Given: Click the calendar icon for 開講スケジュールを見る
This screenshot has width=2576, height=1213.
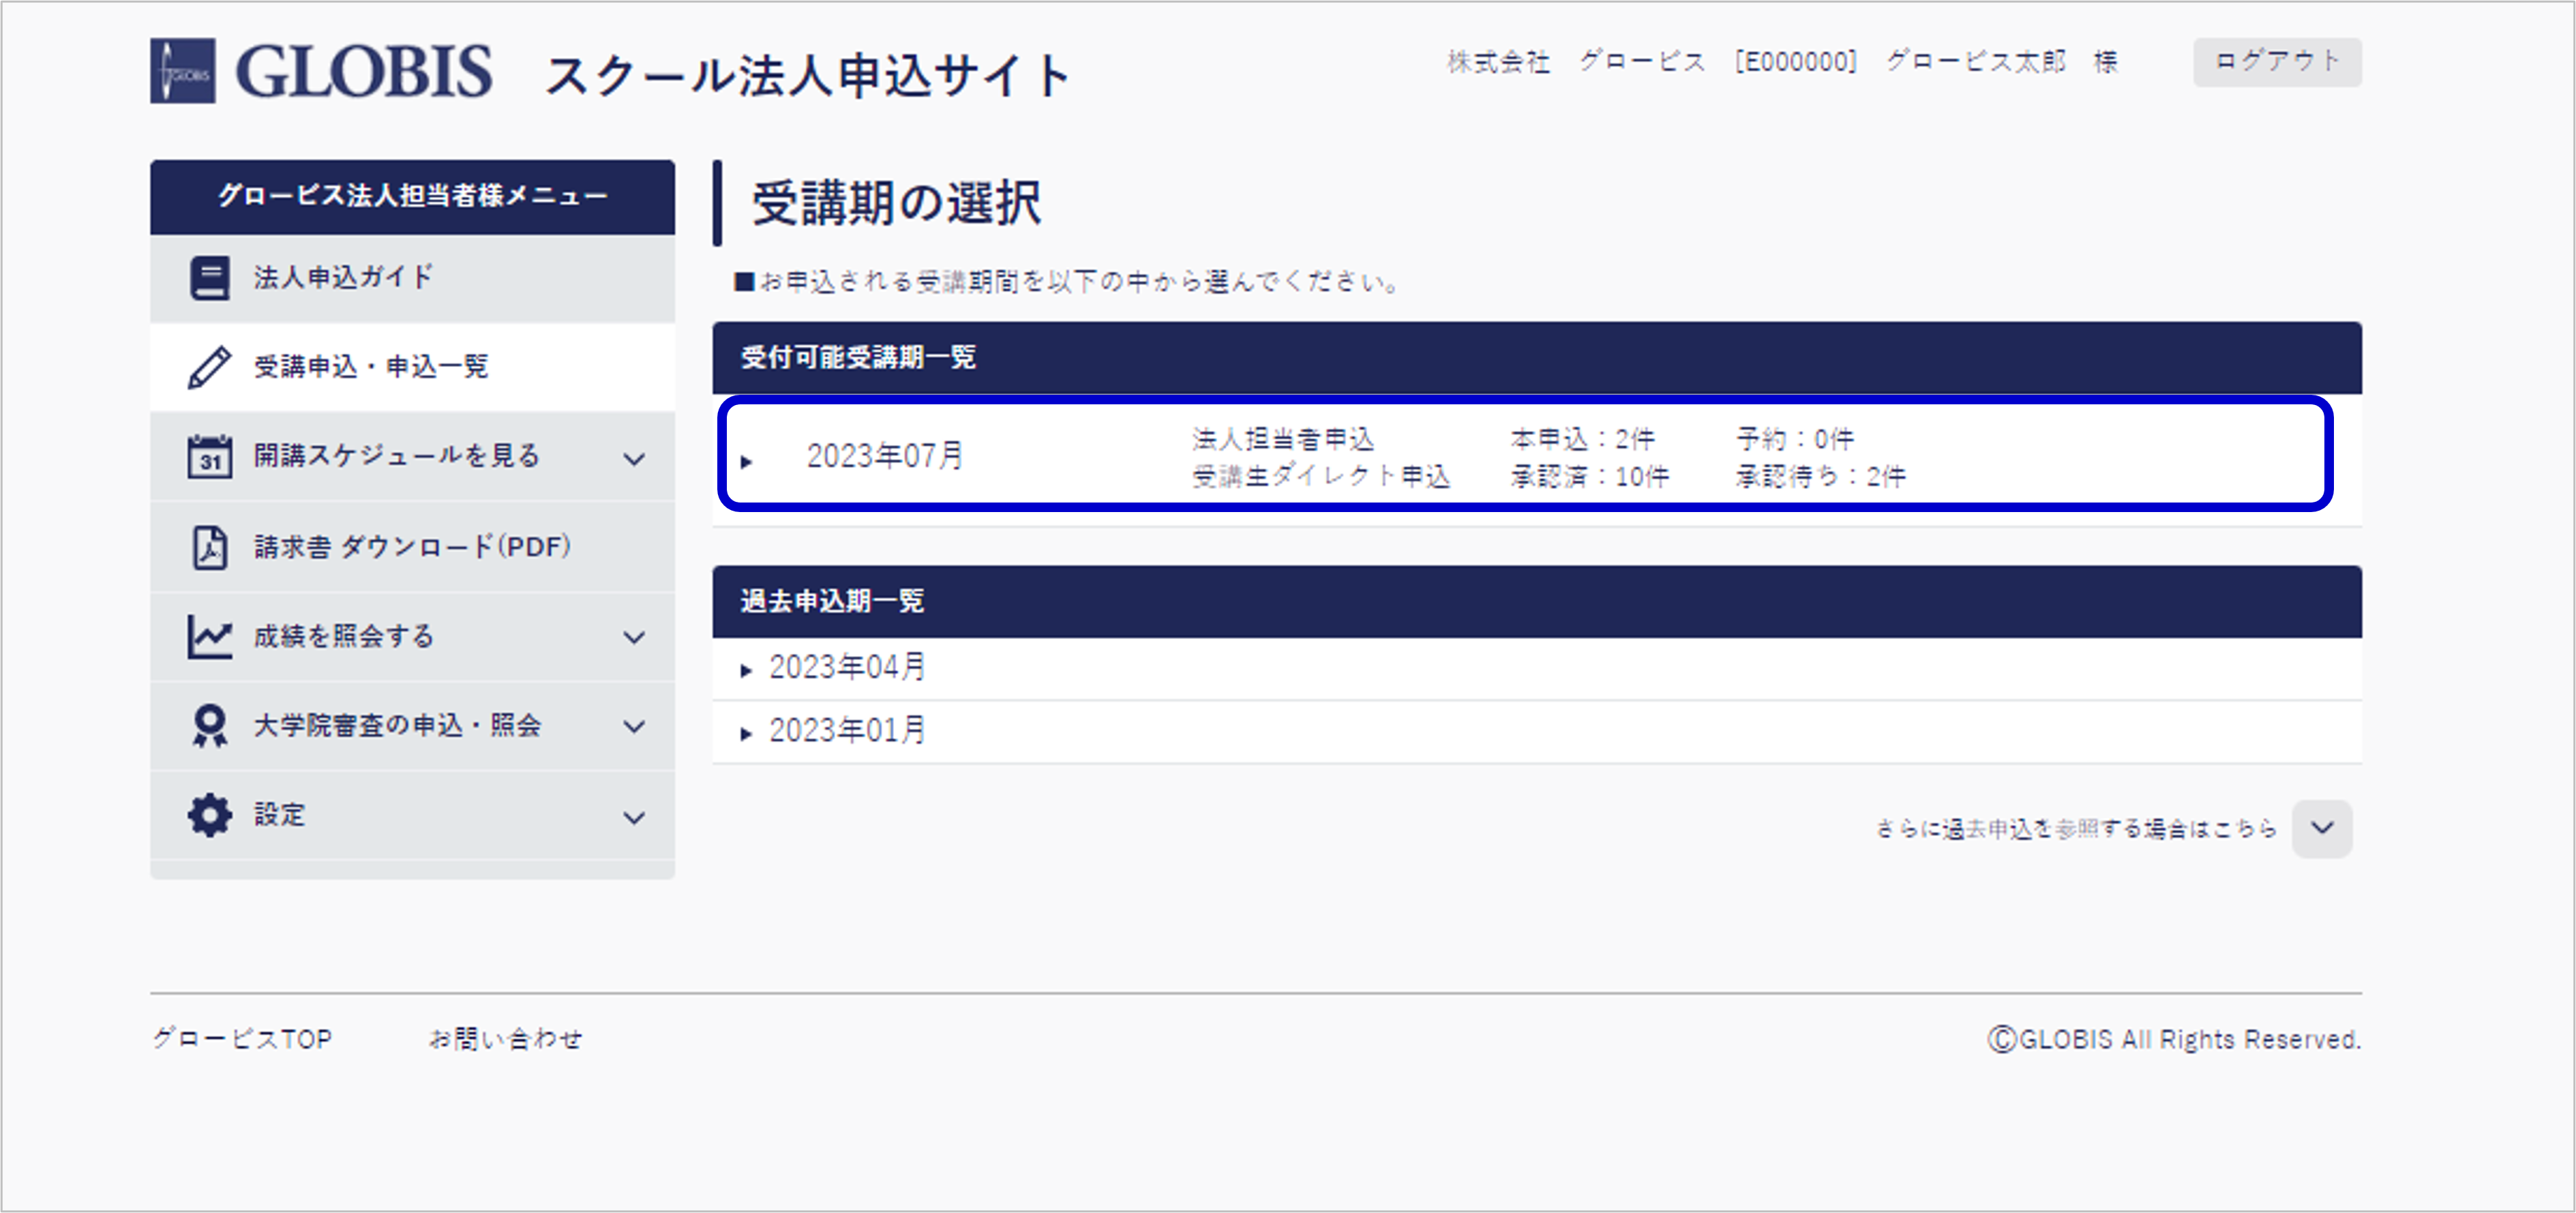Looking at the screenshot, I should pyautogui.click(x=210, y=457).
